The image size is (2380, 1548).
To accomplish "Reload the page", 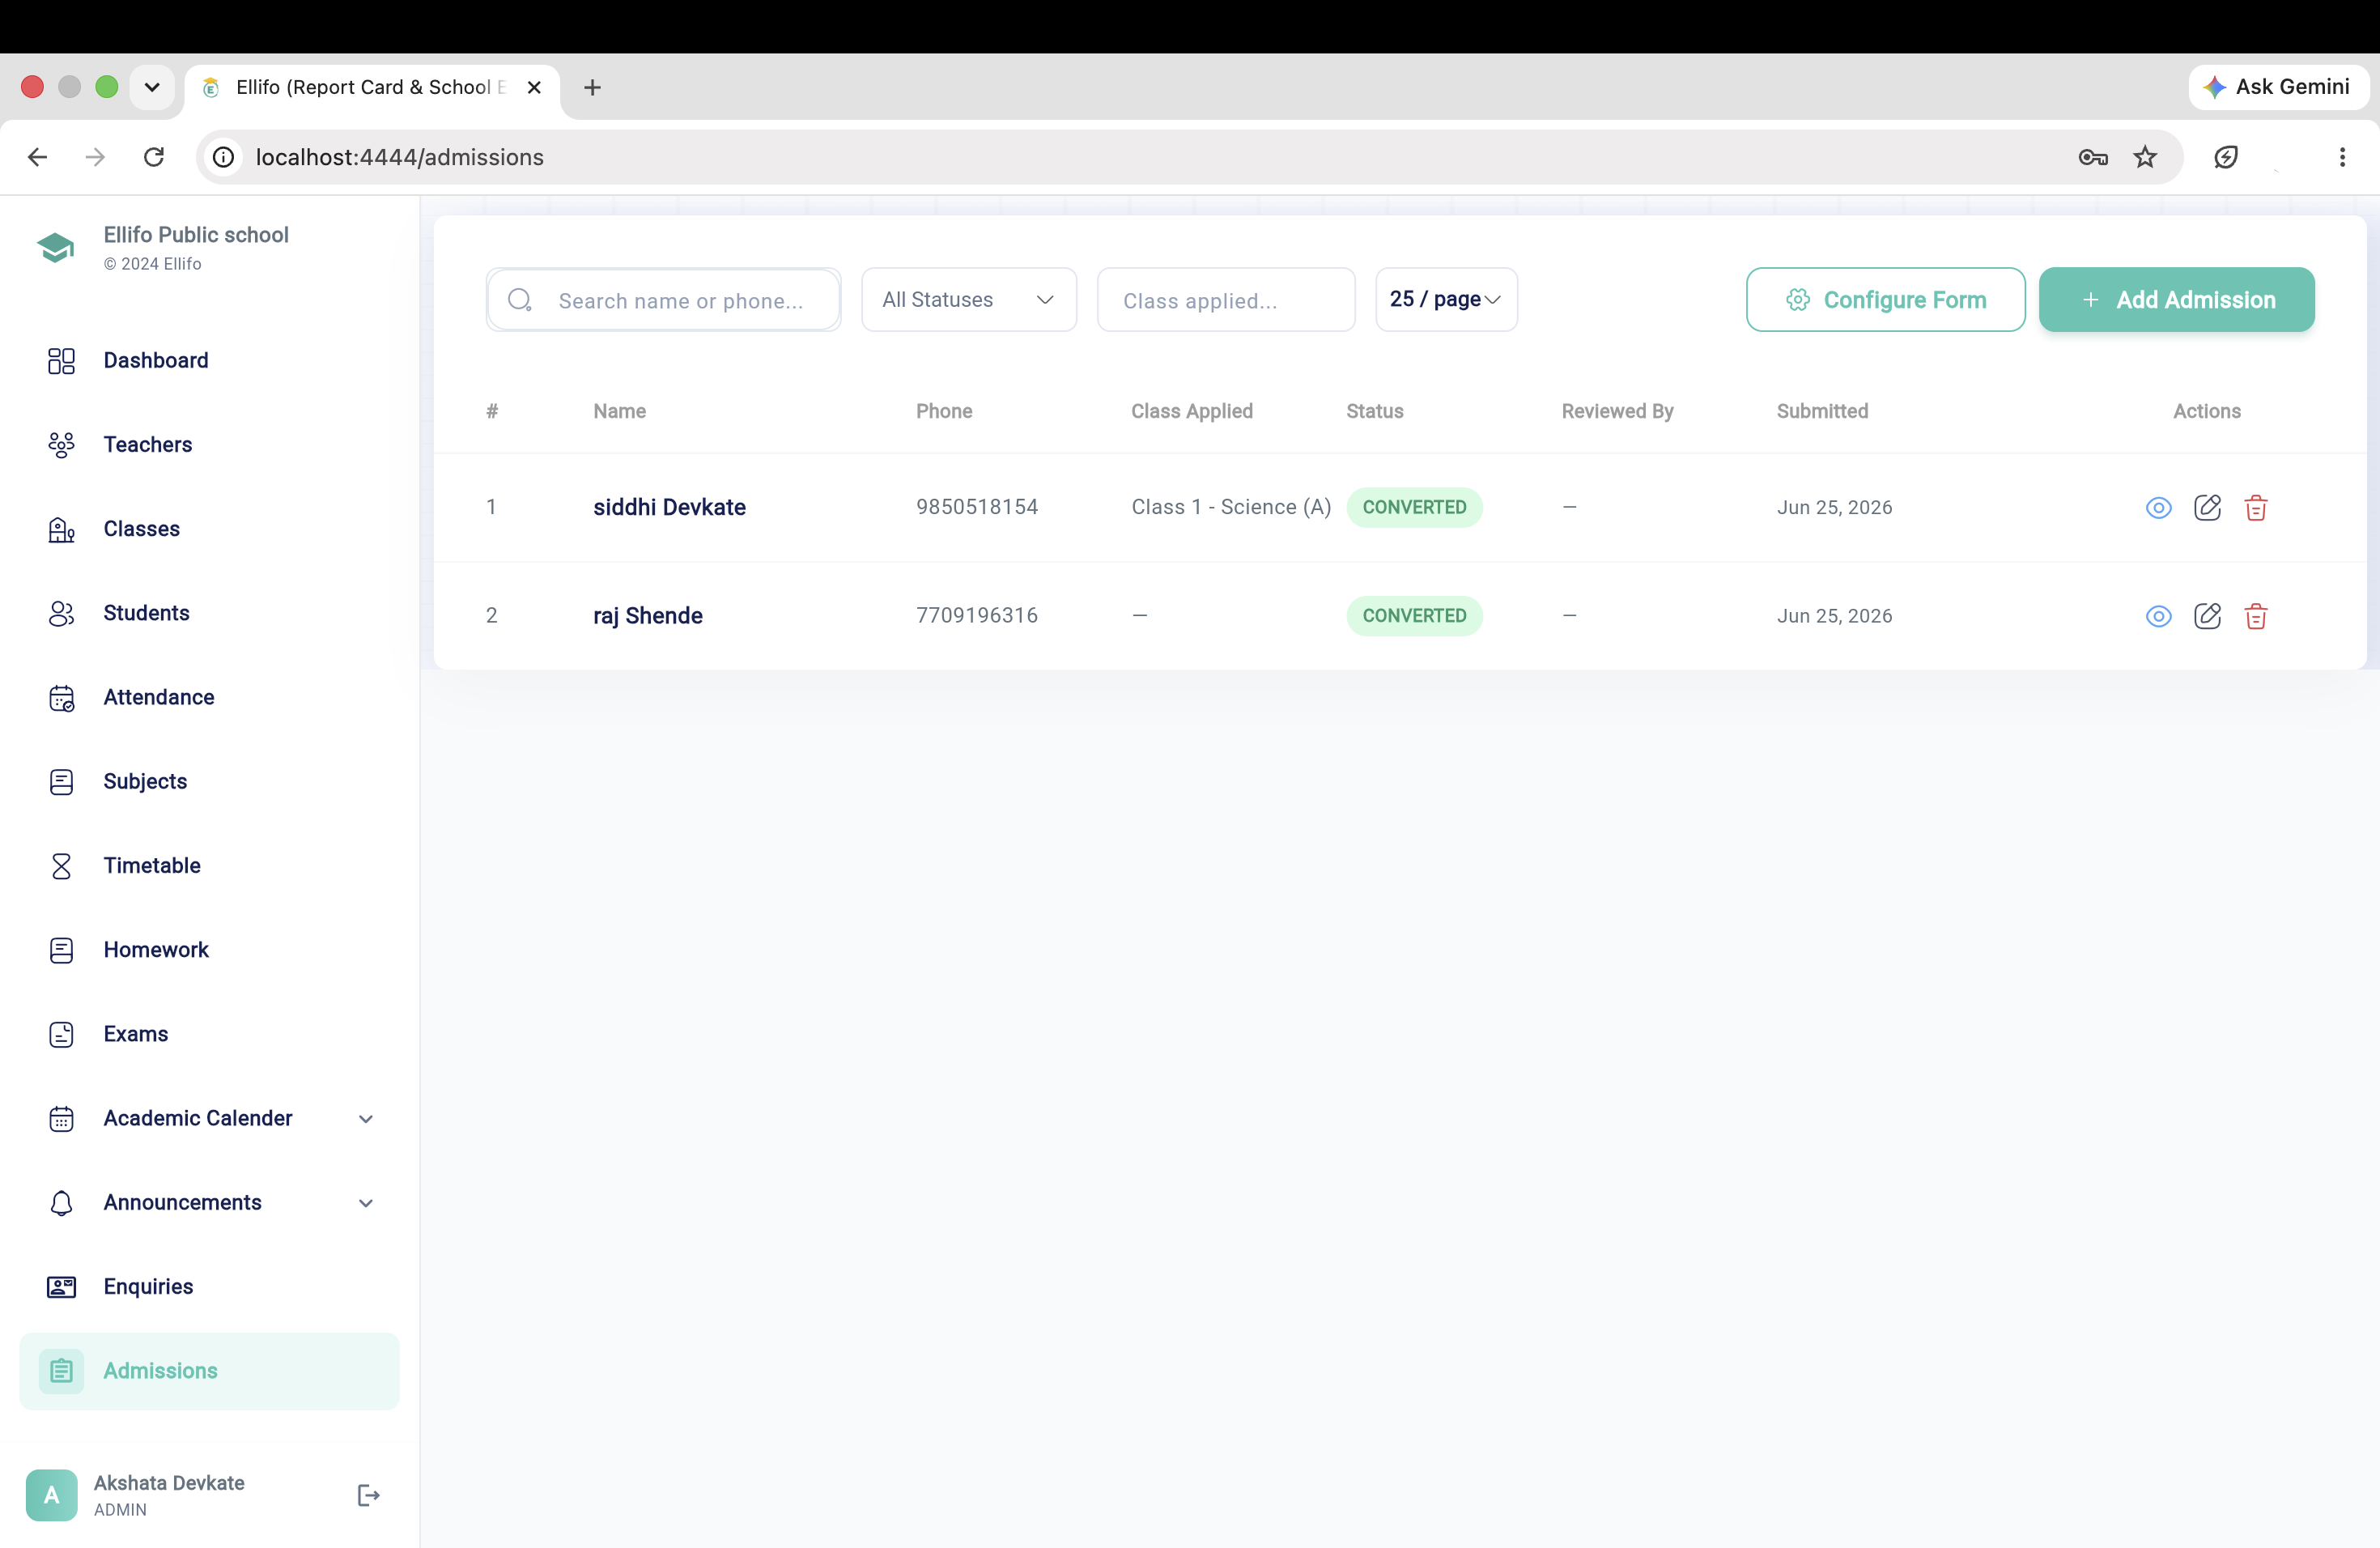I will pyautogui.click(x=154, y=157).
